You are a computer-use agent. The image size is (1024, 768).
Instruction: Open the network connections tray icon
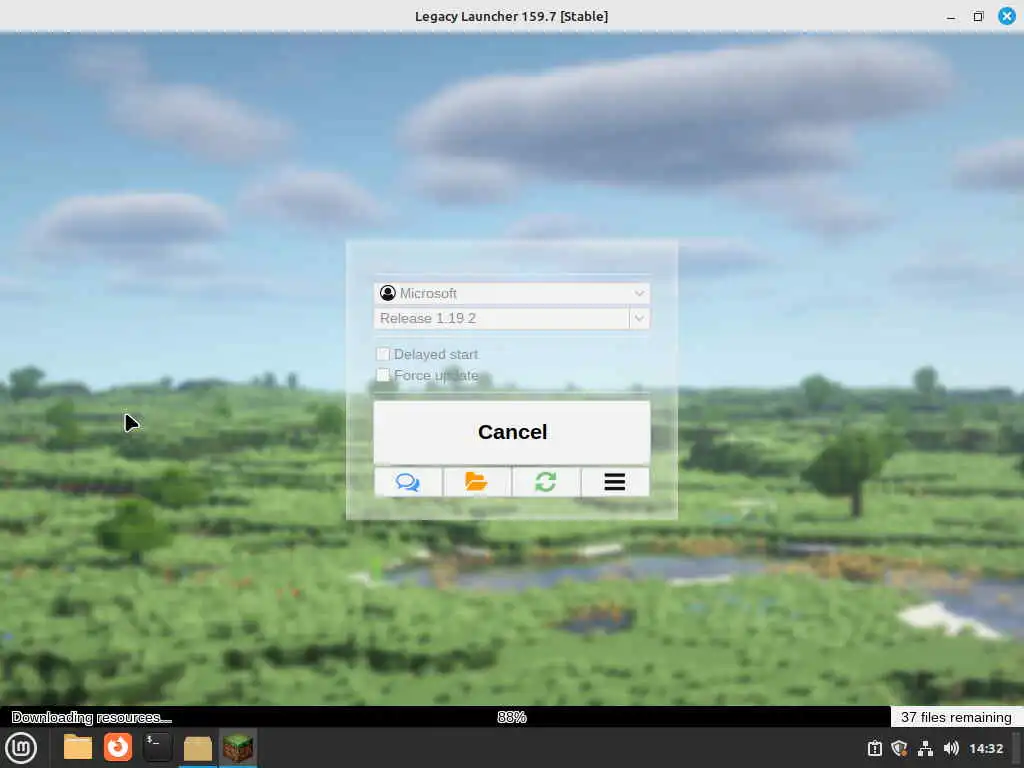pyautogui.click(x=925, y=748)
